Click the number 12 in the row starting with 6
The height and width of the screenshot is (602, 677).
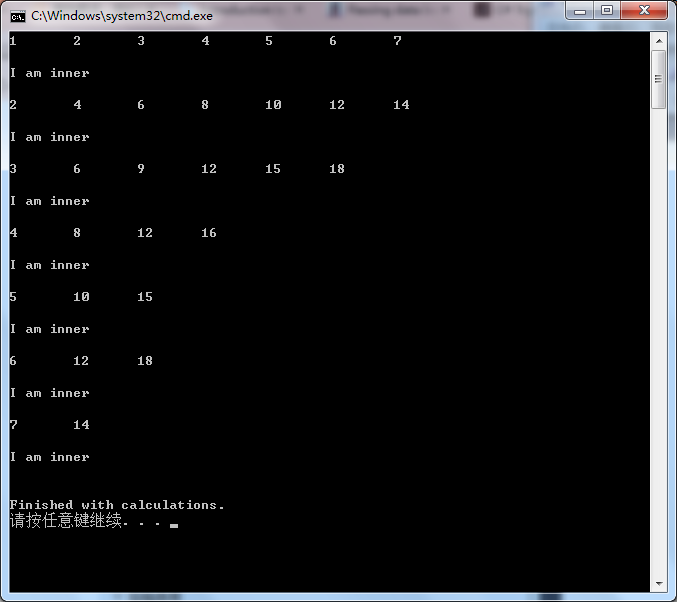pyautogui.click(x=81, y=361)
